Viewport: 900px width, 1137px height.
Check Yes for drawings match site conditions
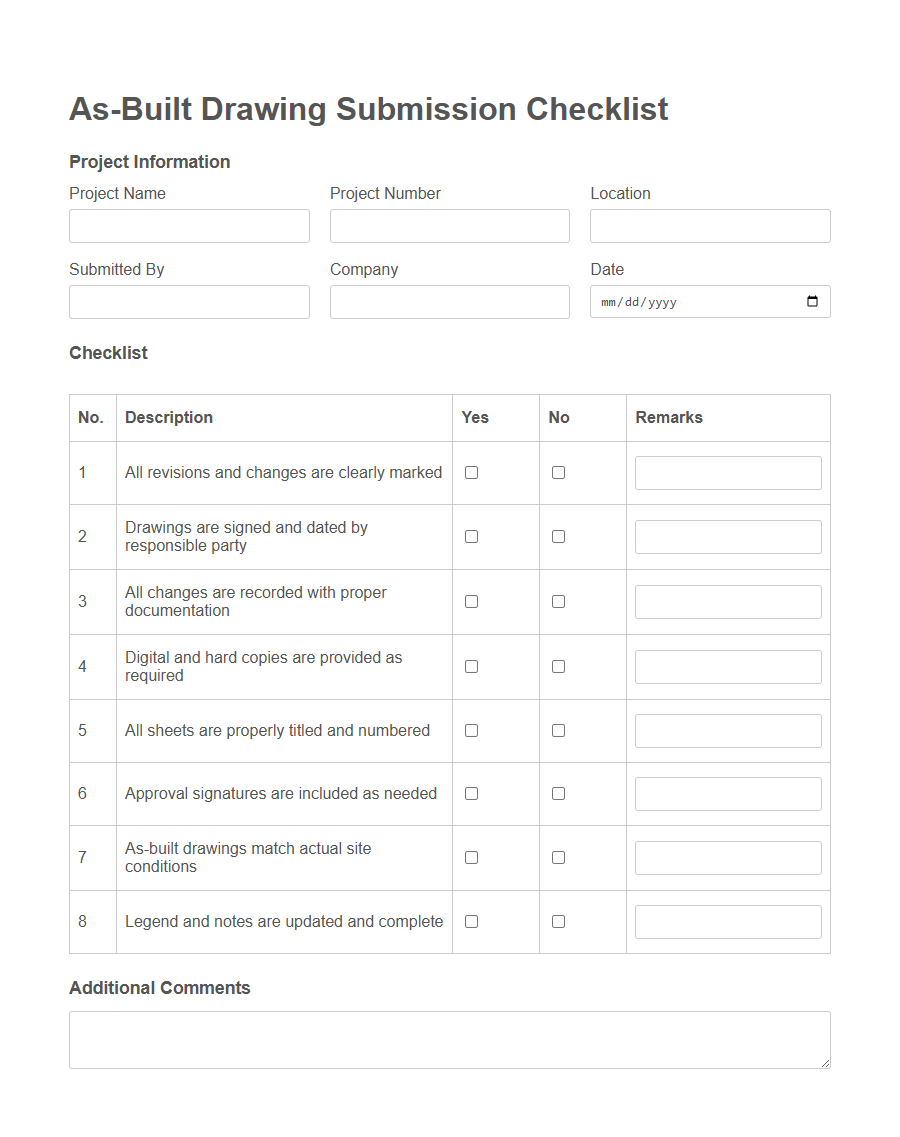point(471,857)
